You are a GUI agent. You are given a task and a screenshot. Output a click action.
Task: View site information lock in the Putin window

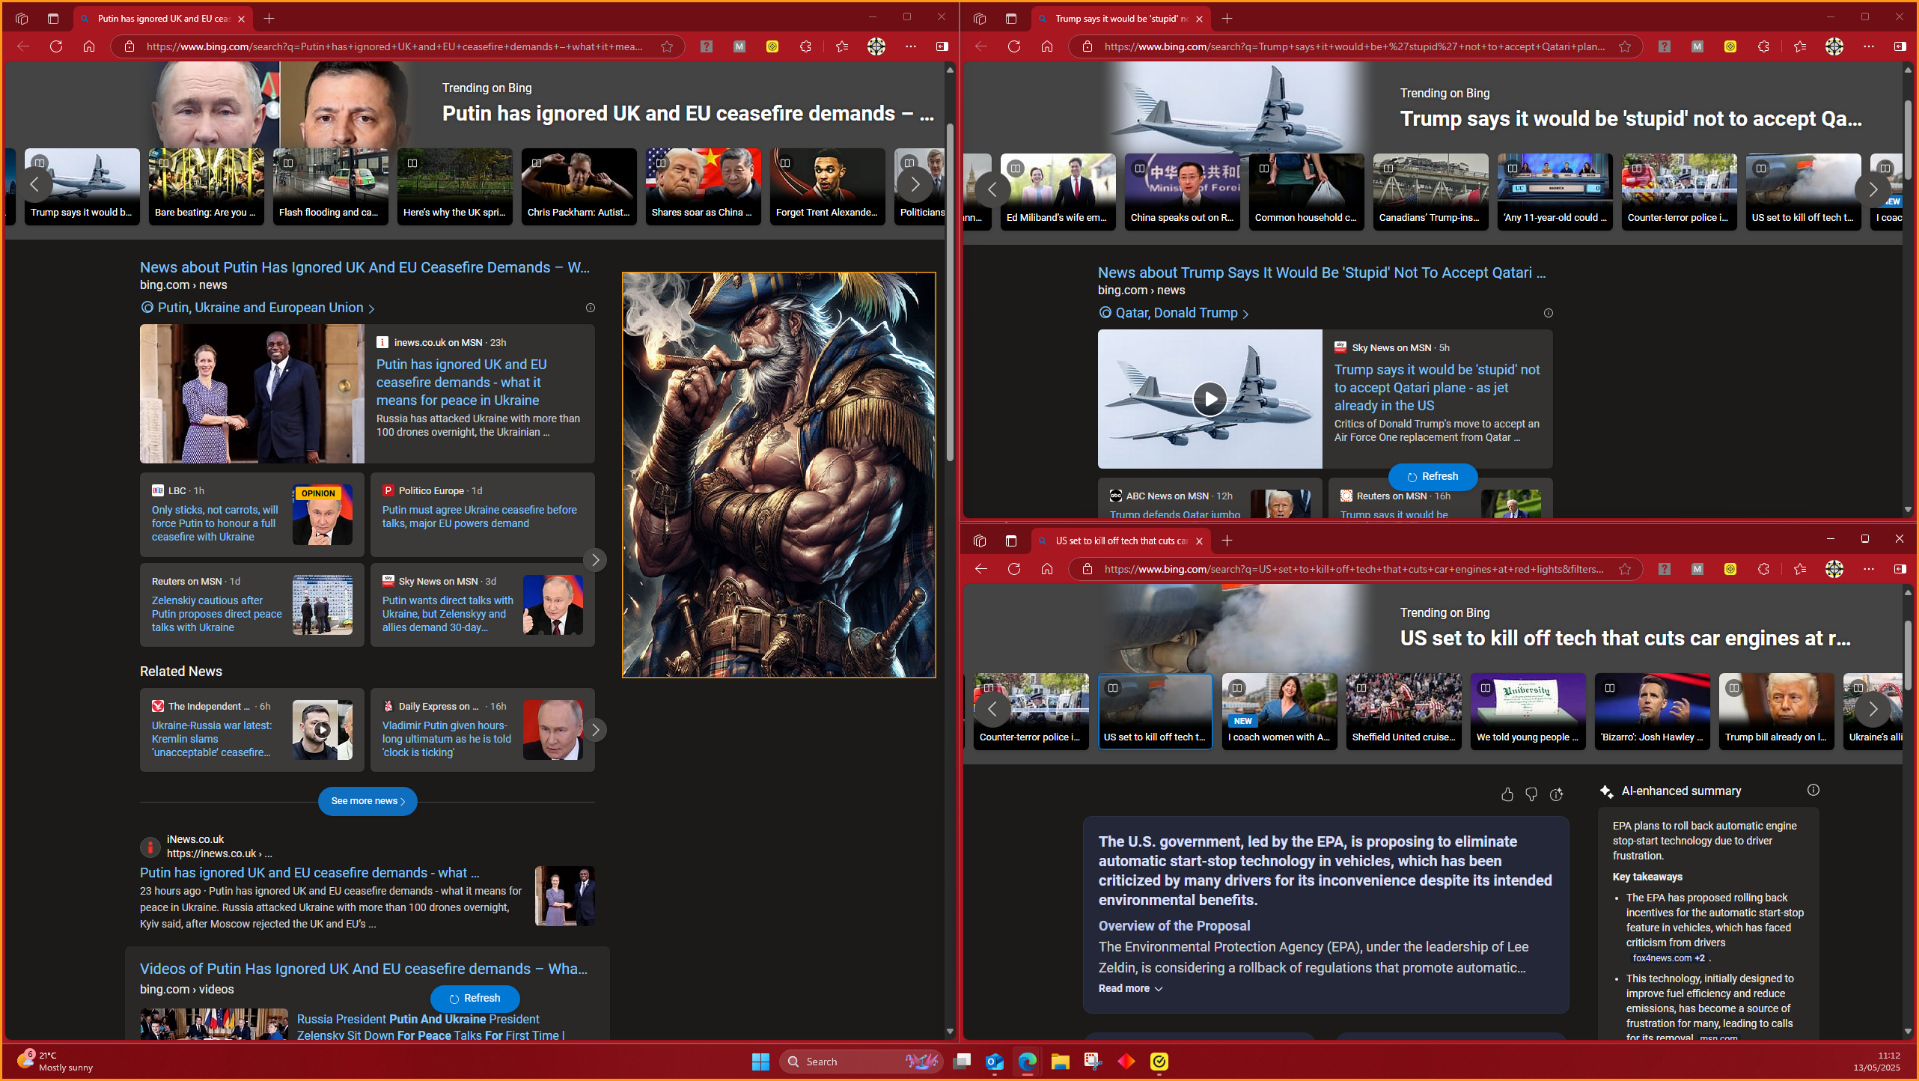click(x=129, y=46)
